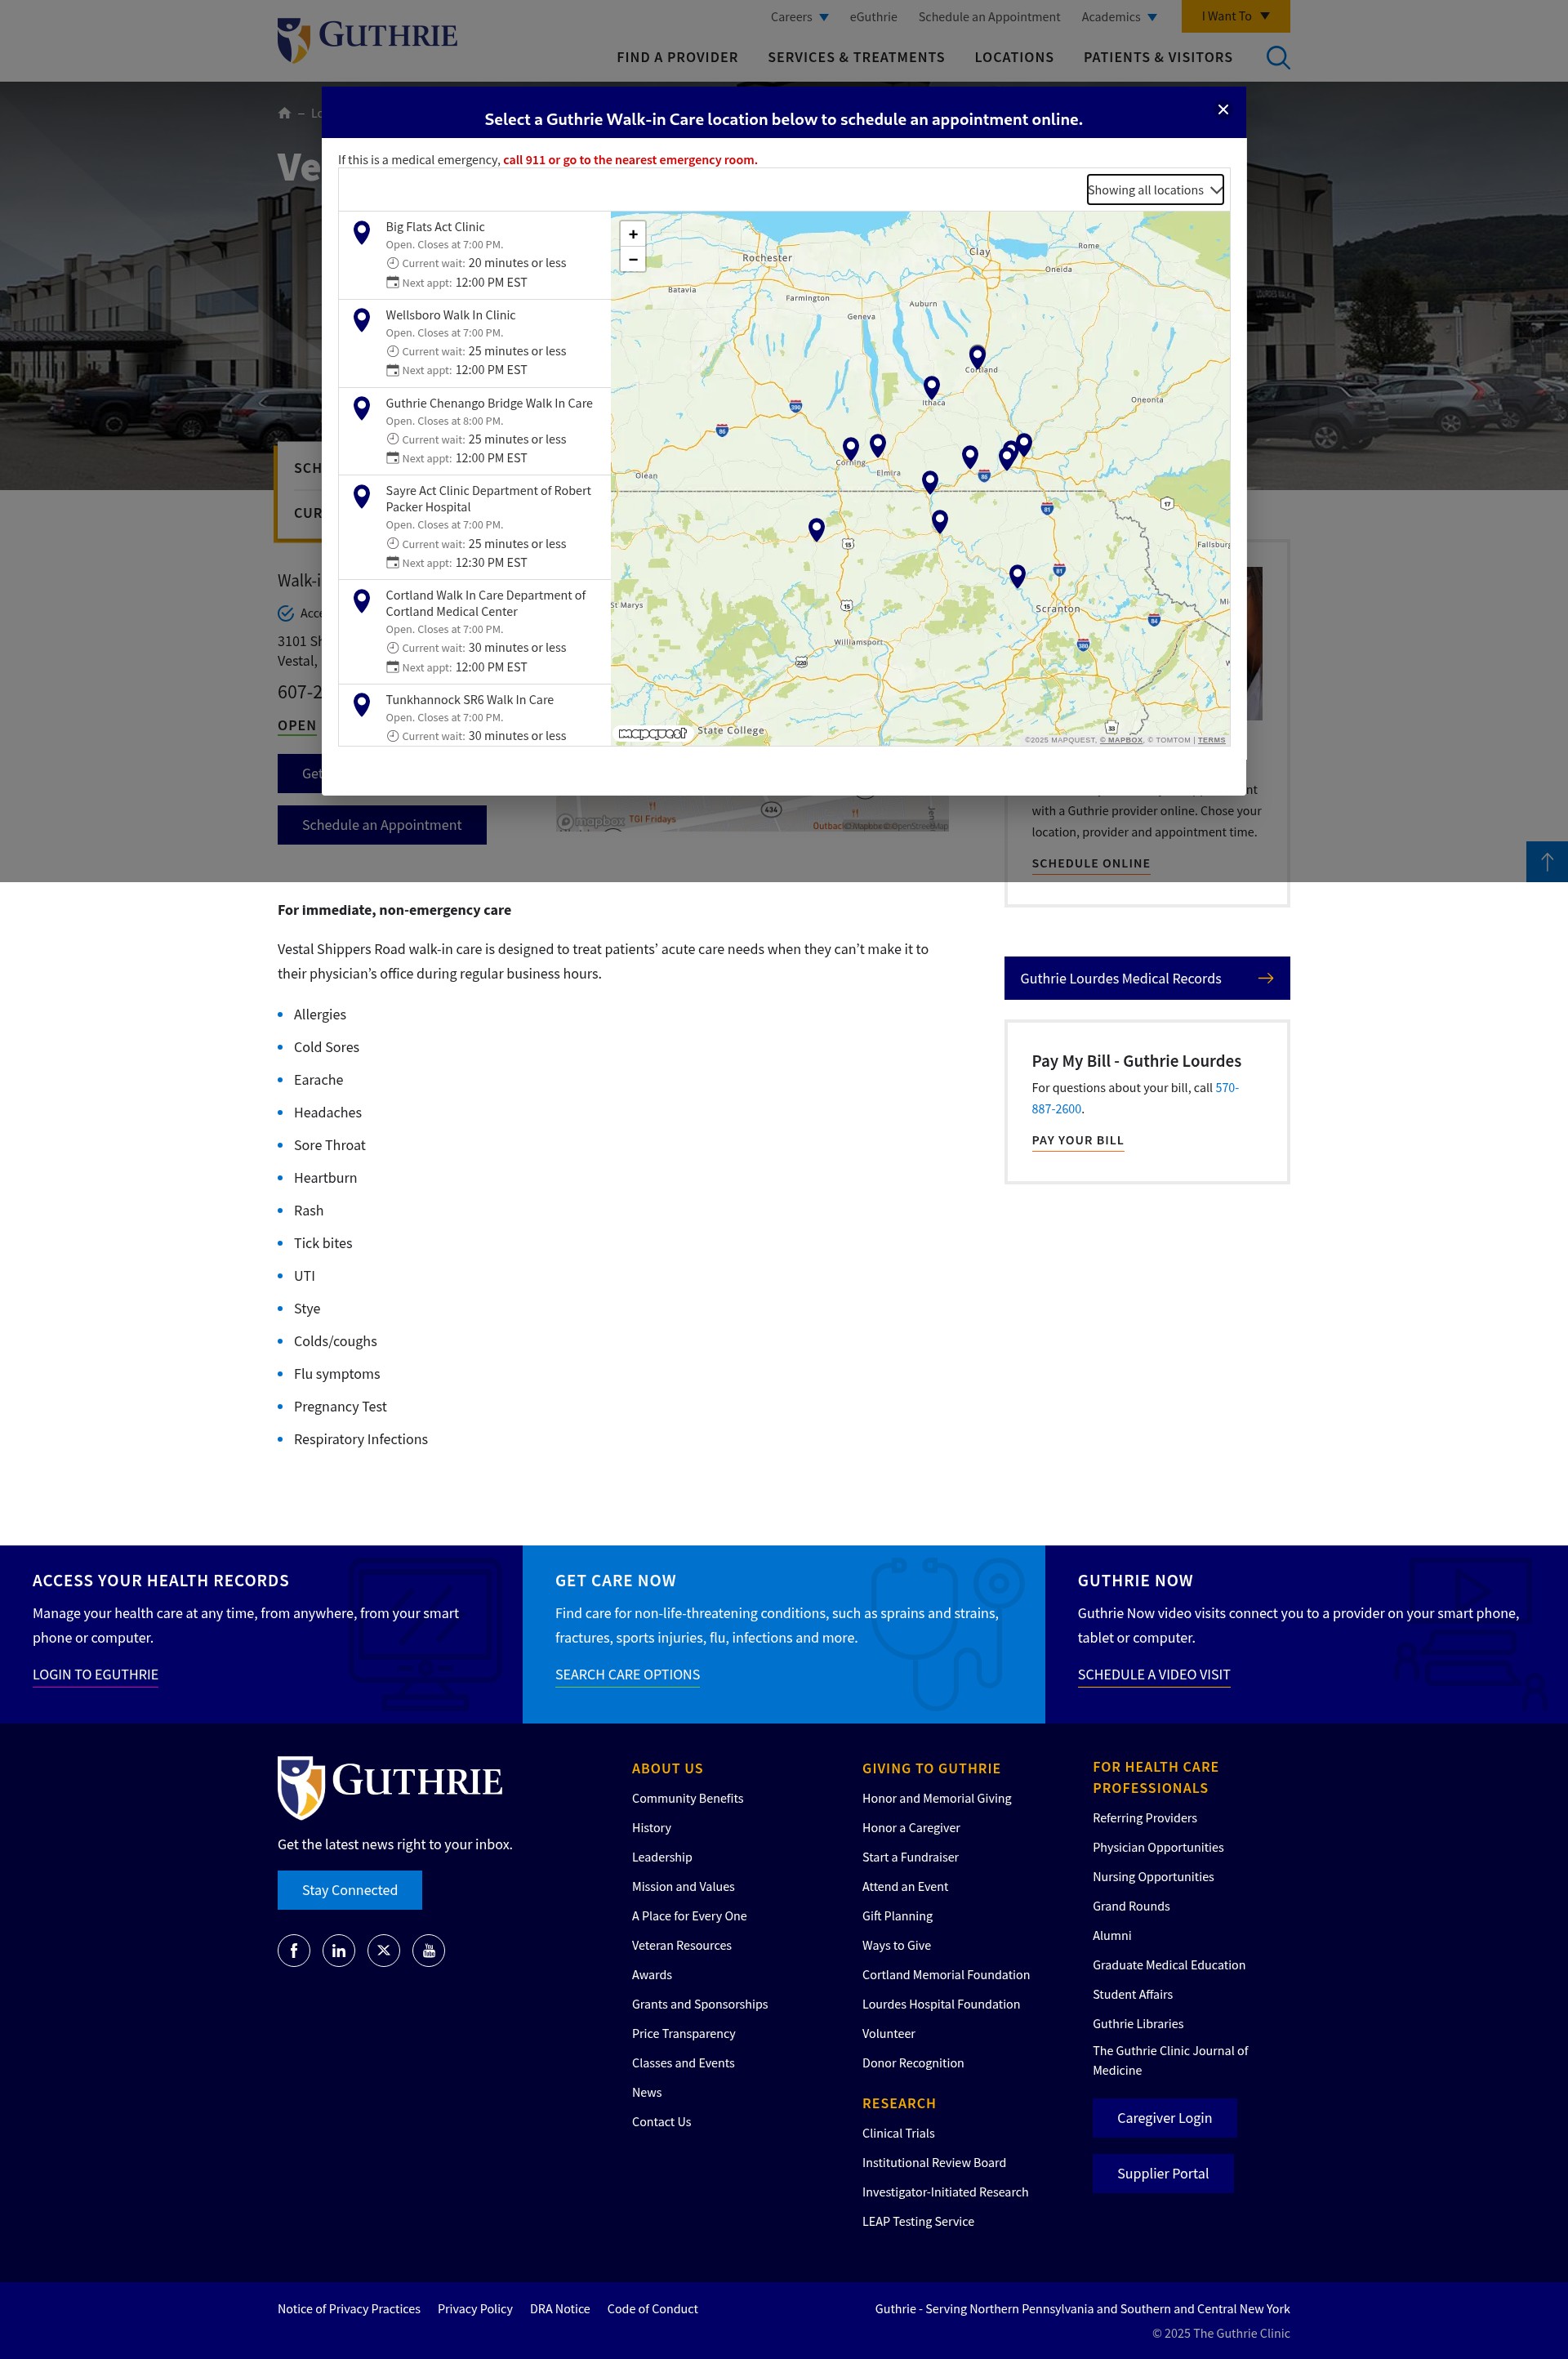Screen dimensions: 1568x2359
Task: Jump back to top with arrow button
Action: point(1546,861)
